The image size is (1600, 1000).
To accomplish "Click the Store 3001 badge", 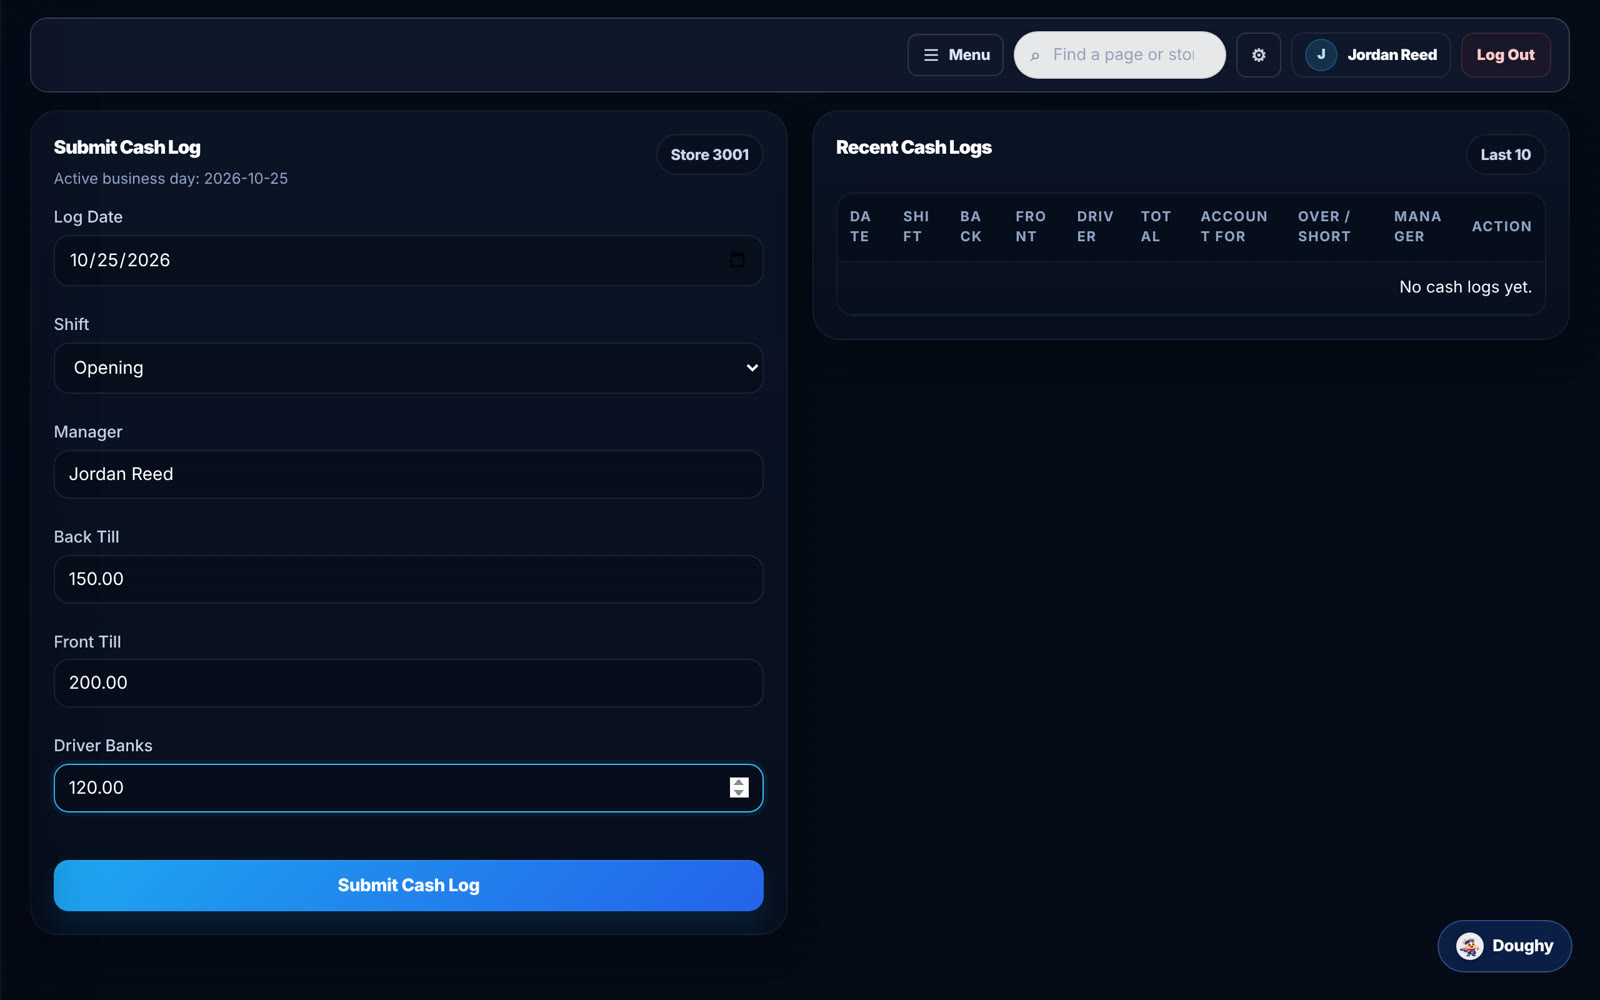I will [709, 155].
